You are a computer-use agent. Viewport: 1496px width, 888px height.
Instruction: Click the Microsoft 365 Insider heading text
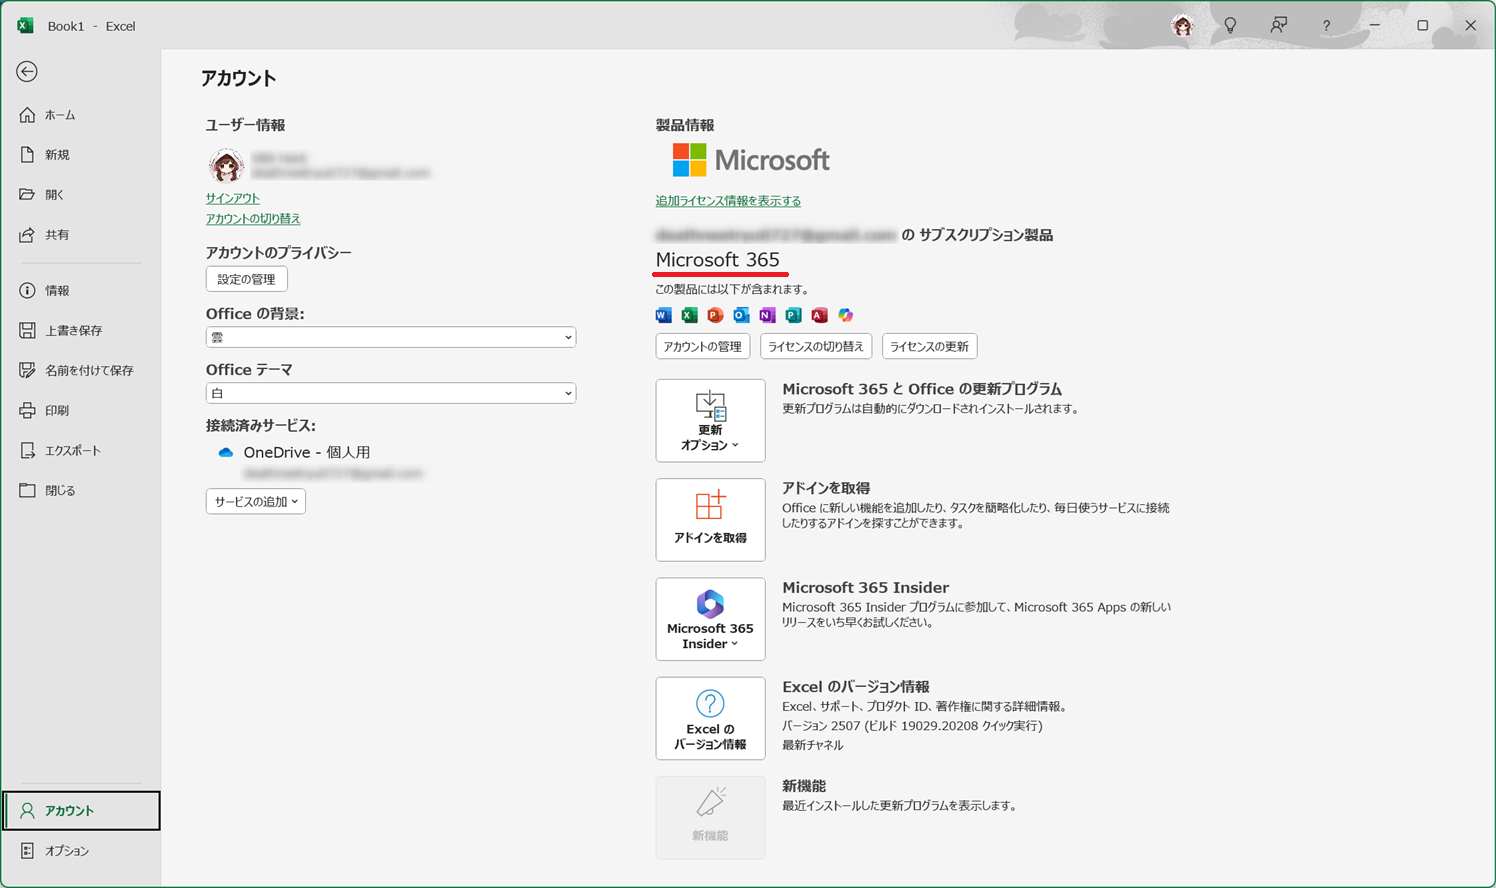coord(866,588)
